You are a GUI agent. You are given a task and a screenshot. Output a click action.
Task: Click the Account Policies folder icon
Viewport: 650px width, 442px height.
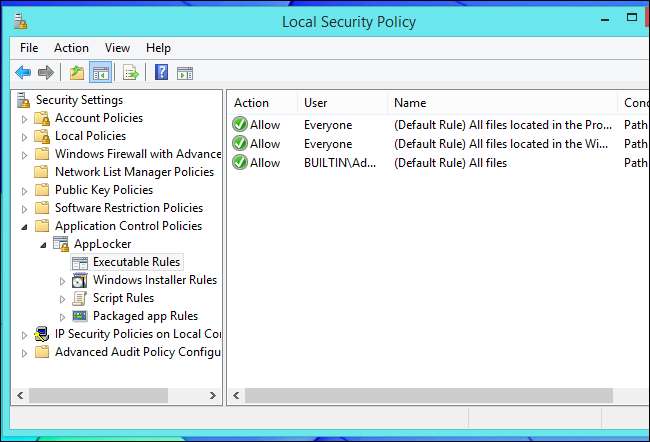pos(42,118)
